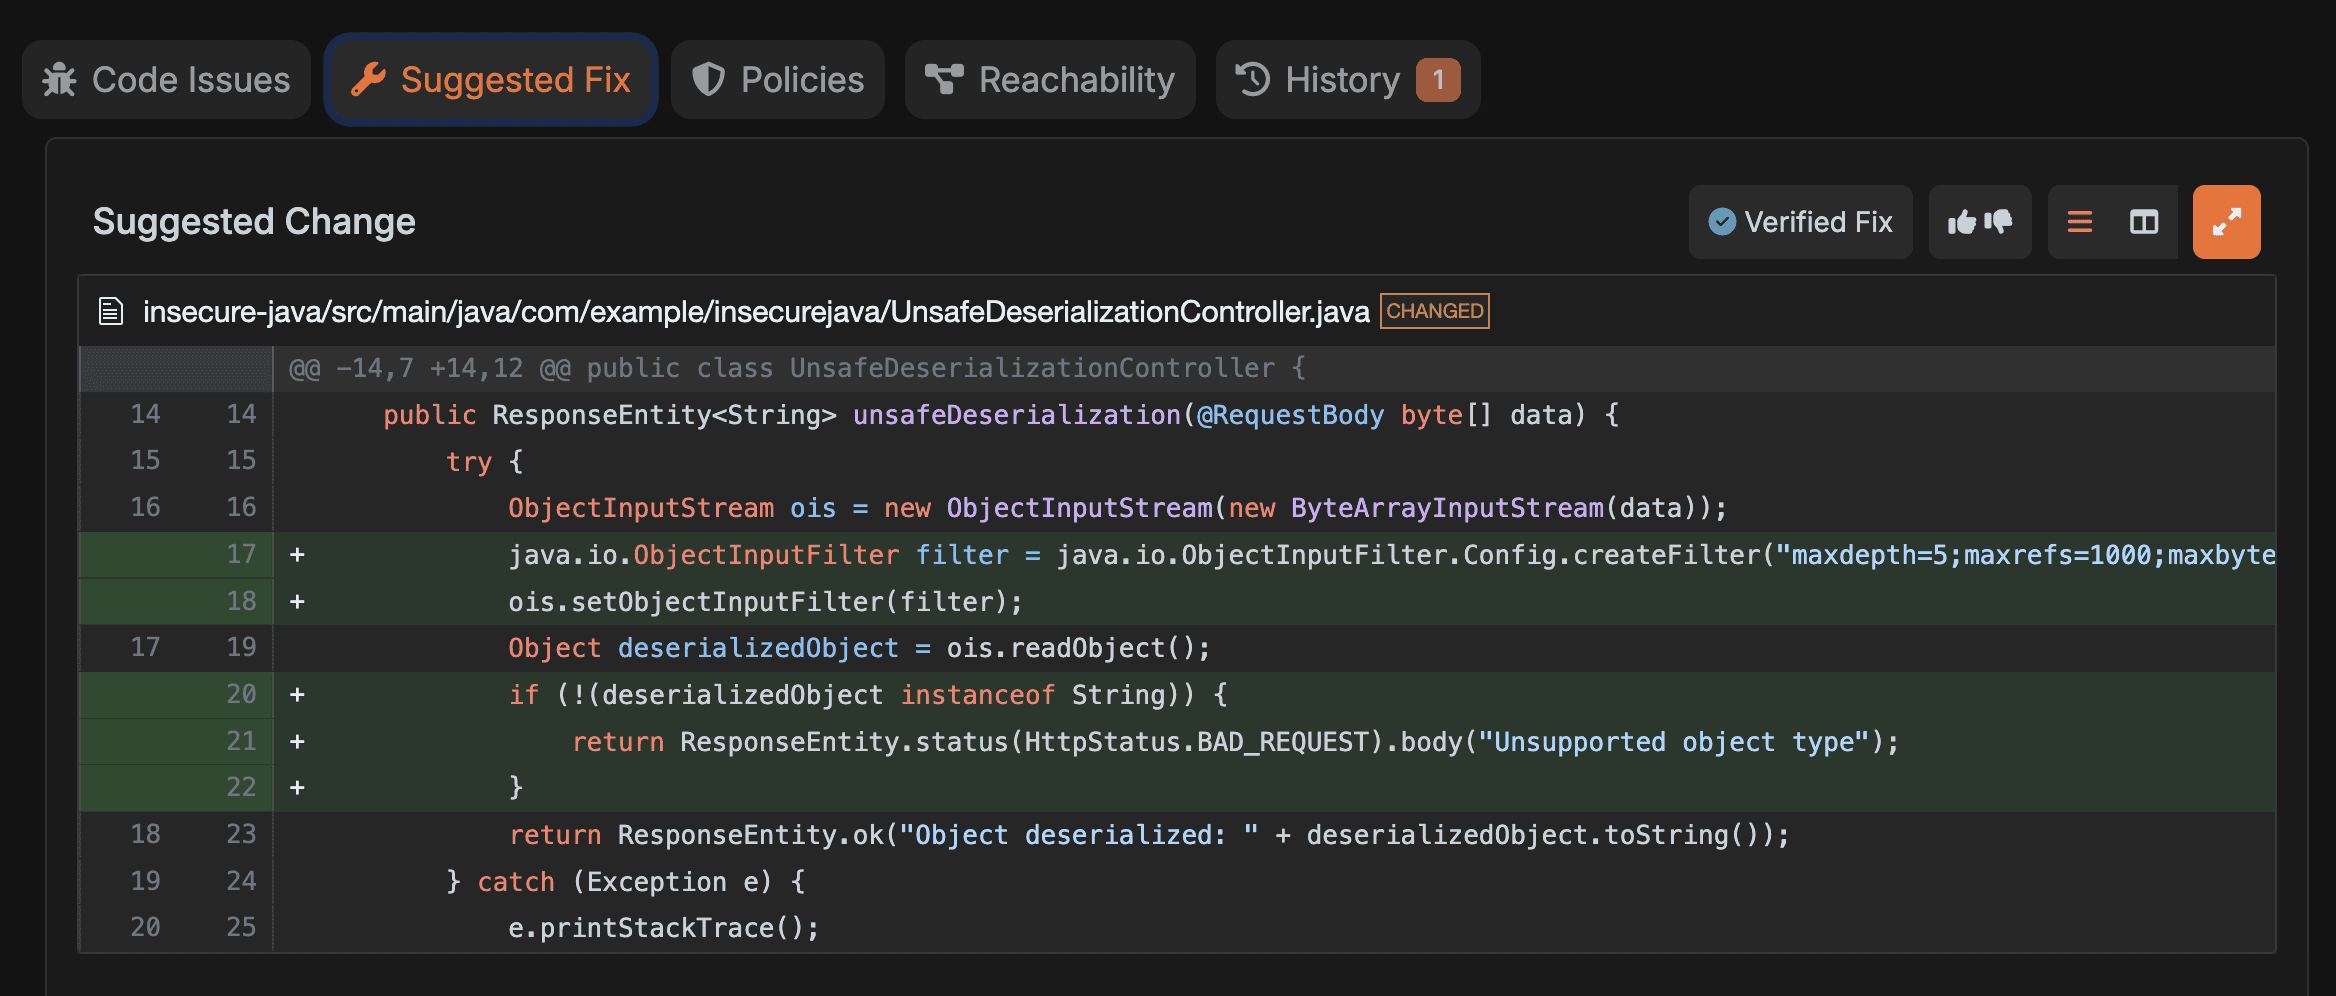Click the History count badge showing 1

(x=1438, y=80)
